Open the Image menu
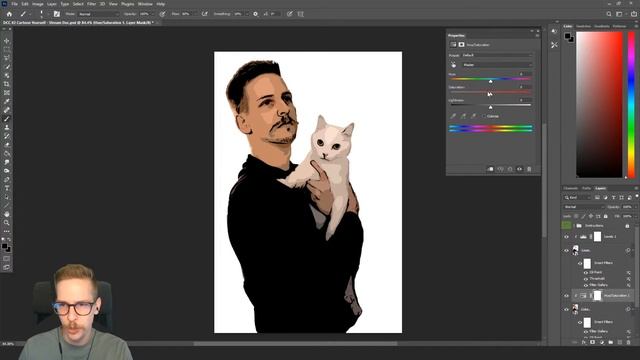Viewport: 640px width, 360px height. tap(38, 4)
